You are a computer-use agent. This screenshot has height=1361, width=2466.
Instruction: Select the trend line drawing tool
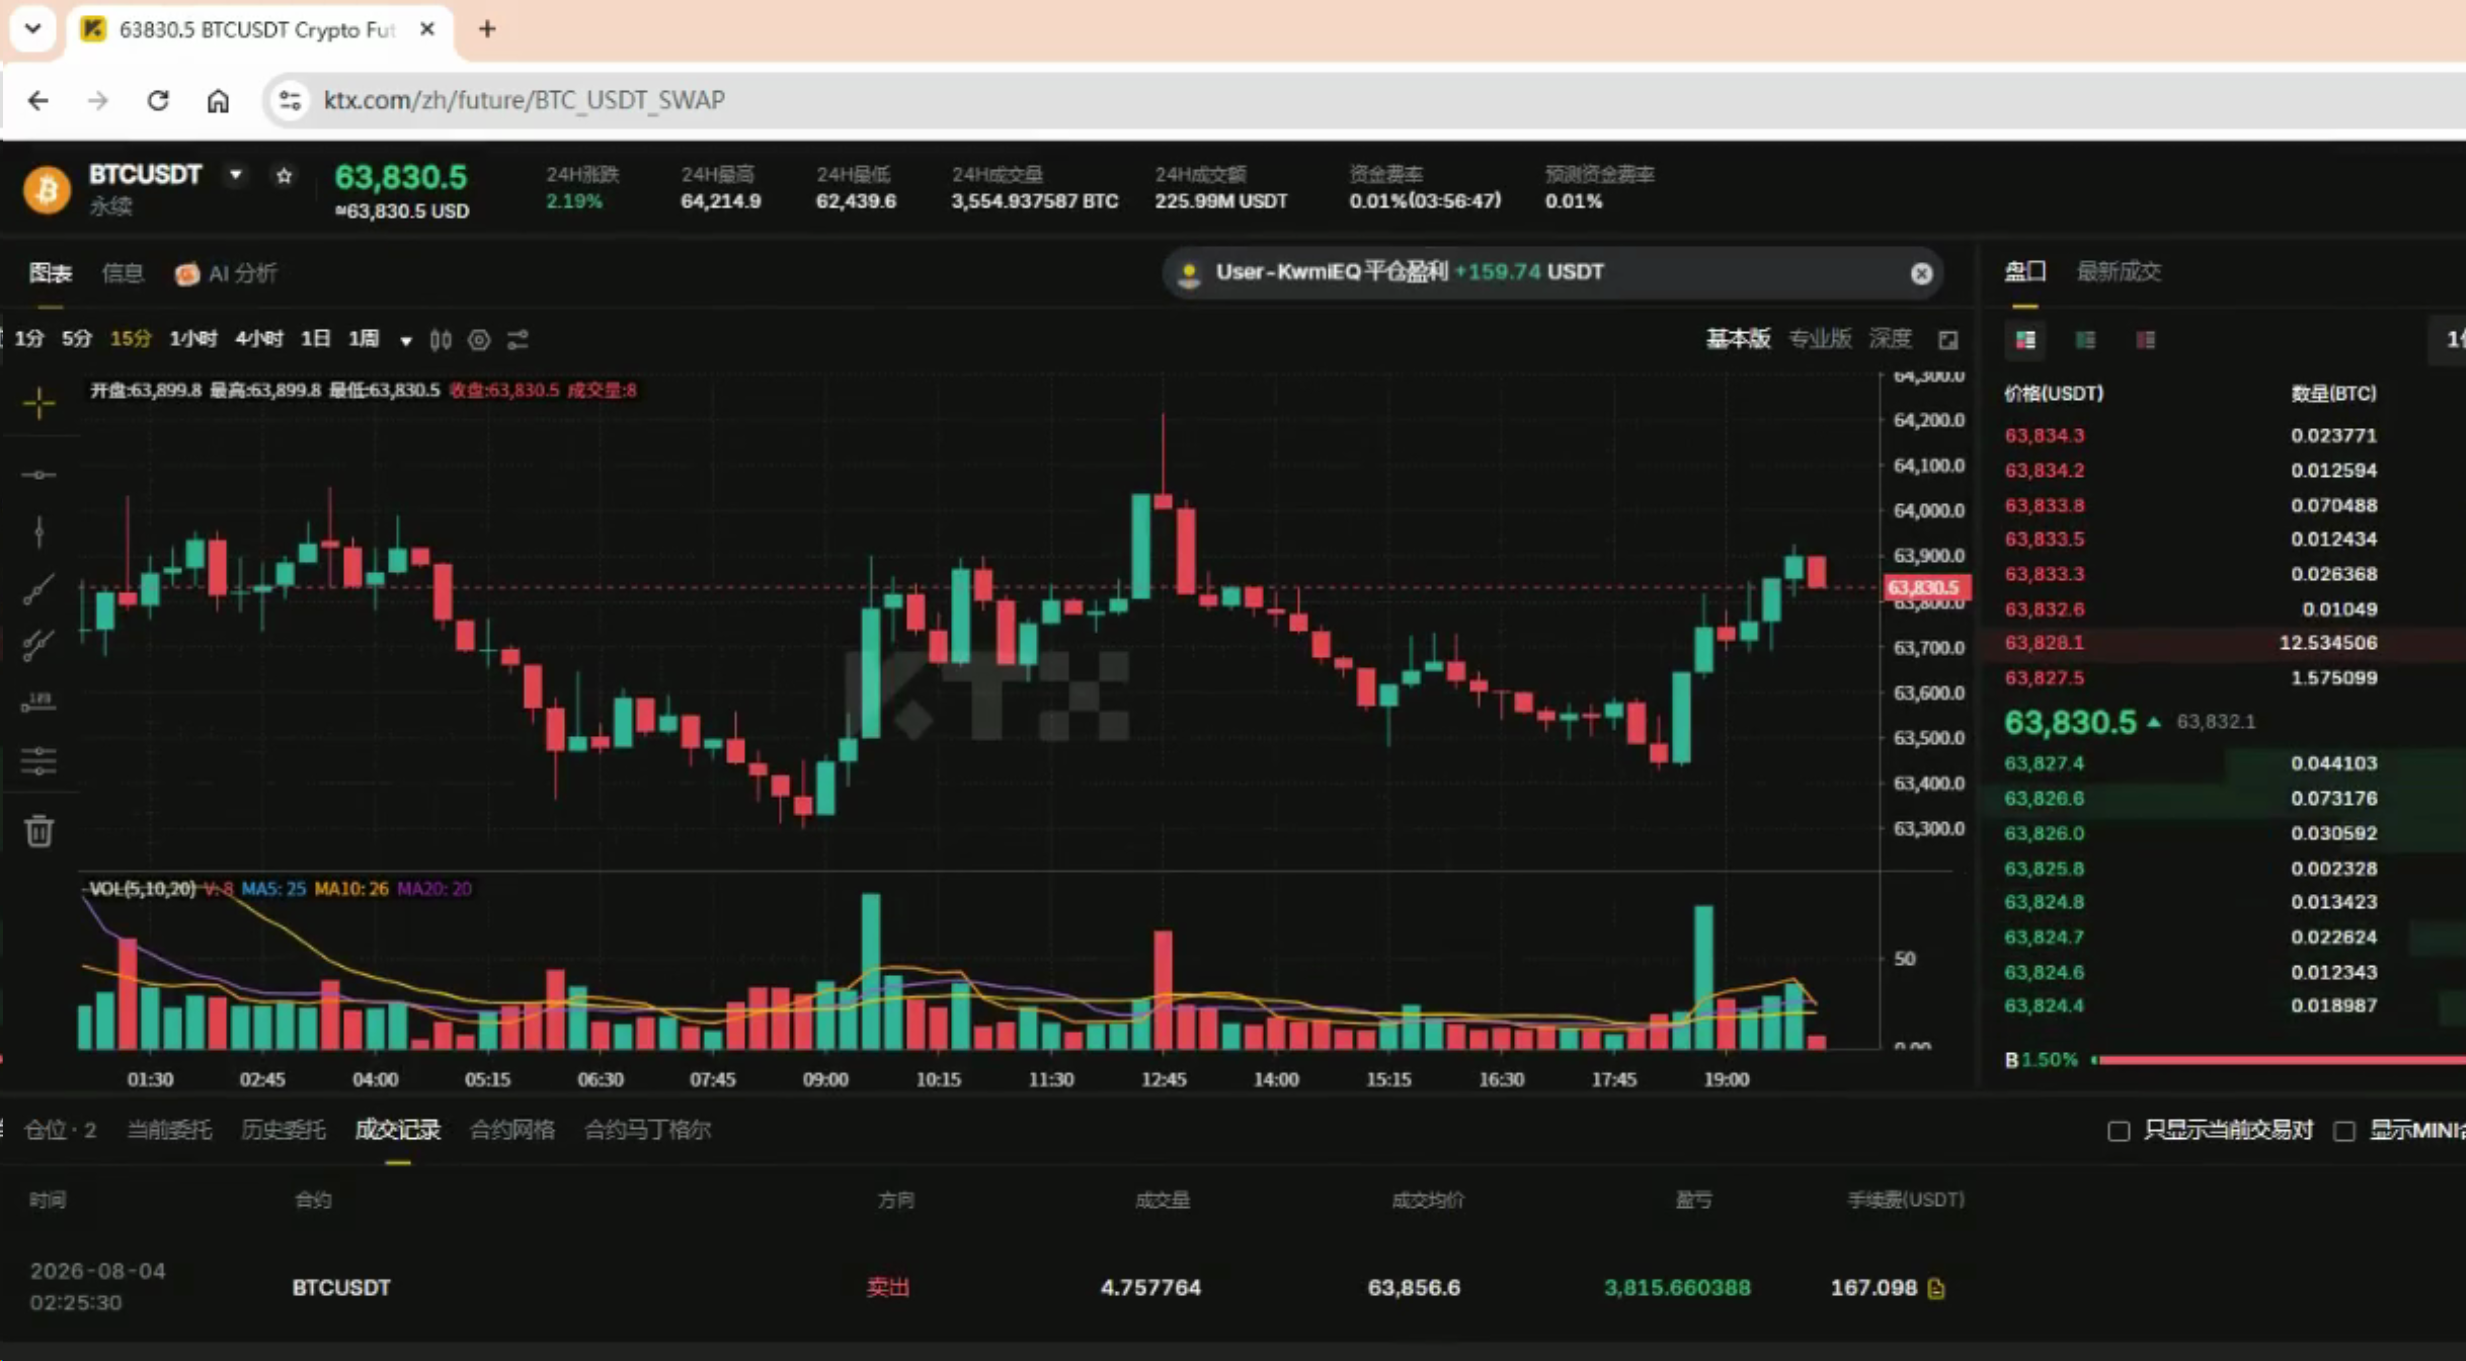pyautogui.click(x=39, y=590)
